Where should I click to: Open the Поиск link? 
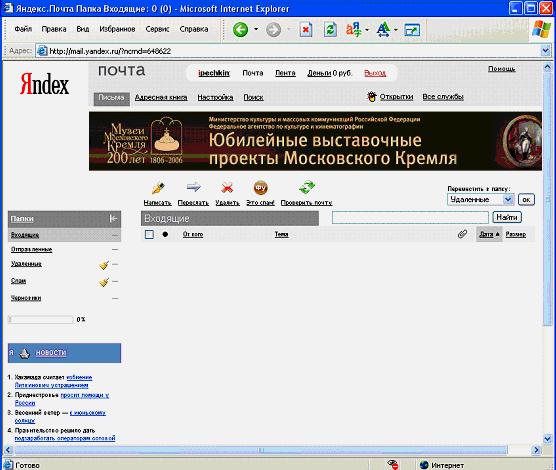[x=253, y=97]
